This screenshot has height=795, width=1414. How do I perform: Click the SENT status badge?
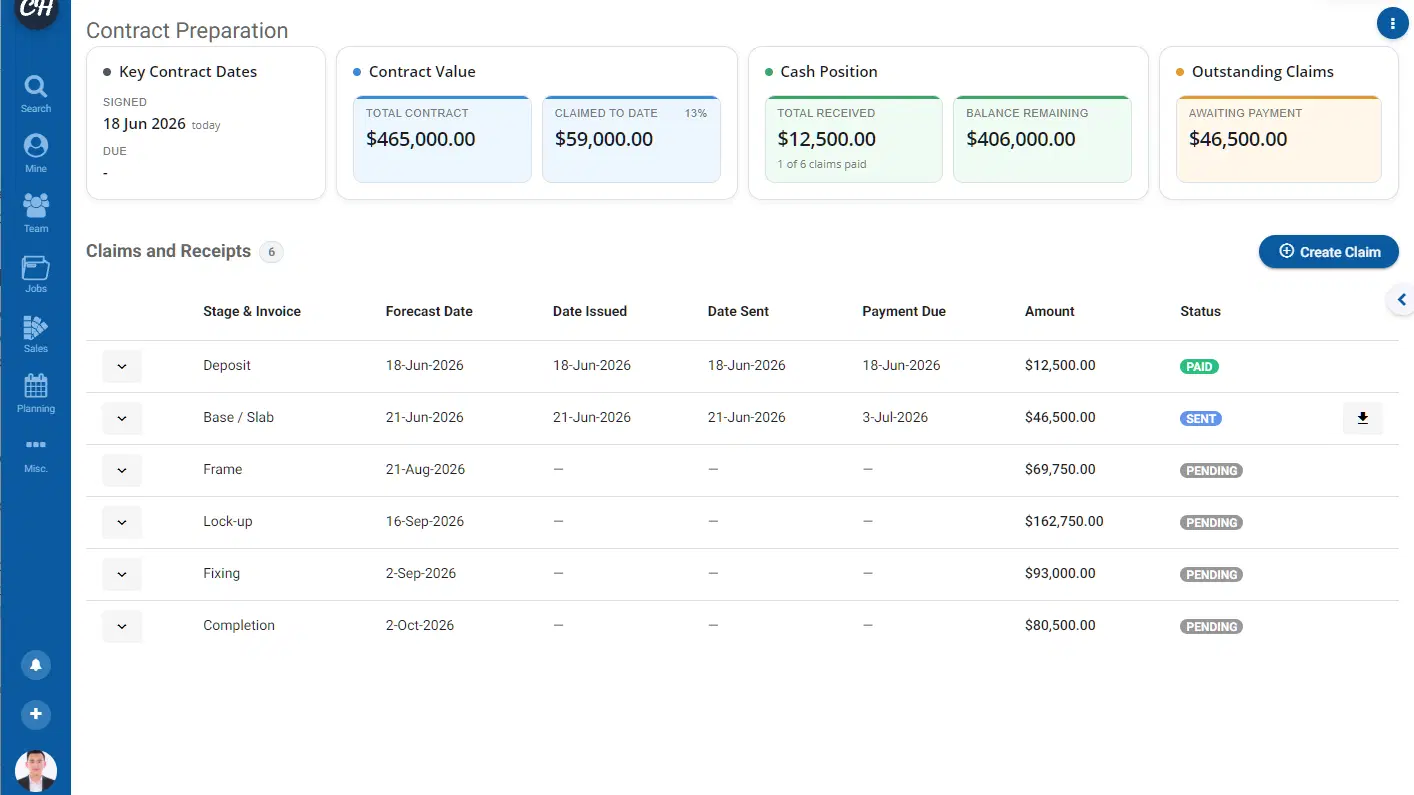pos(1201,419)
